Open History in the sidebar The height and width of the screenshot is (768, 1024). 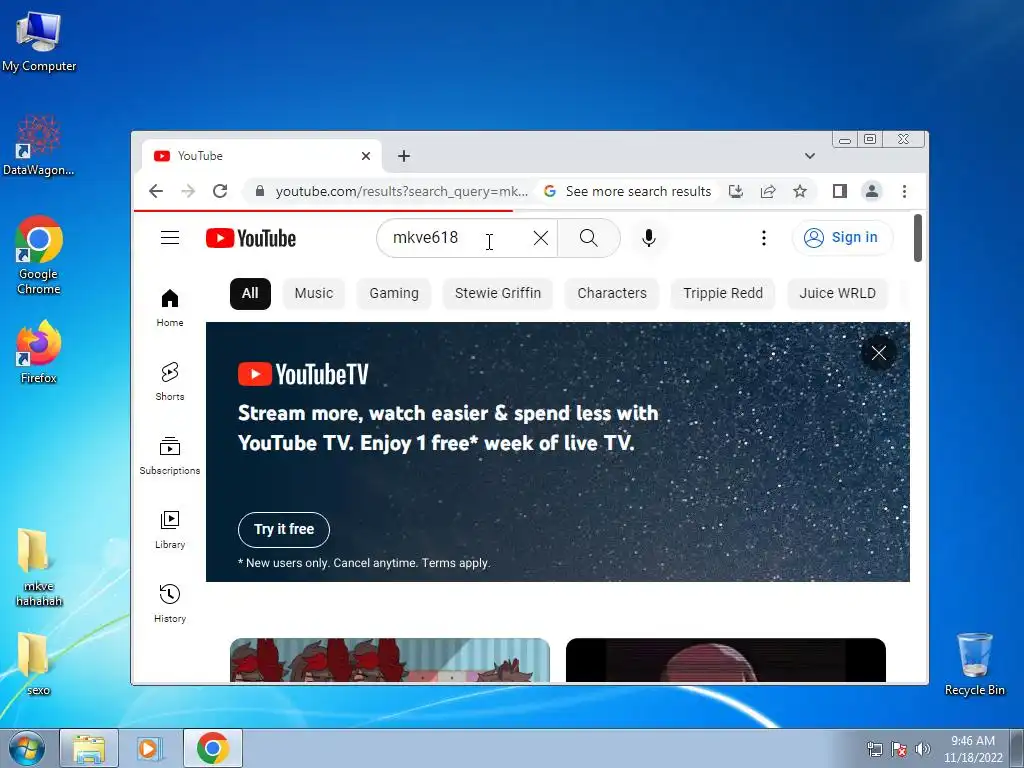click(170, 603)
